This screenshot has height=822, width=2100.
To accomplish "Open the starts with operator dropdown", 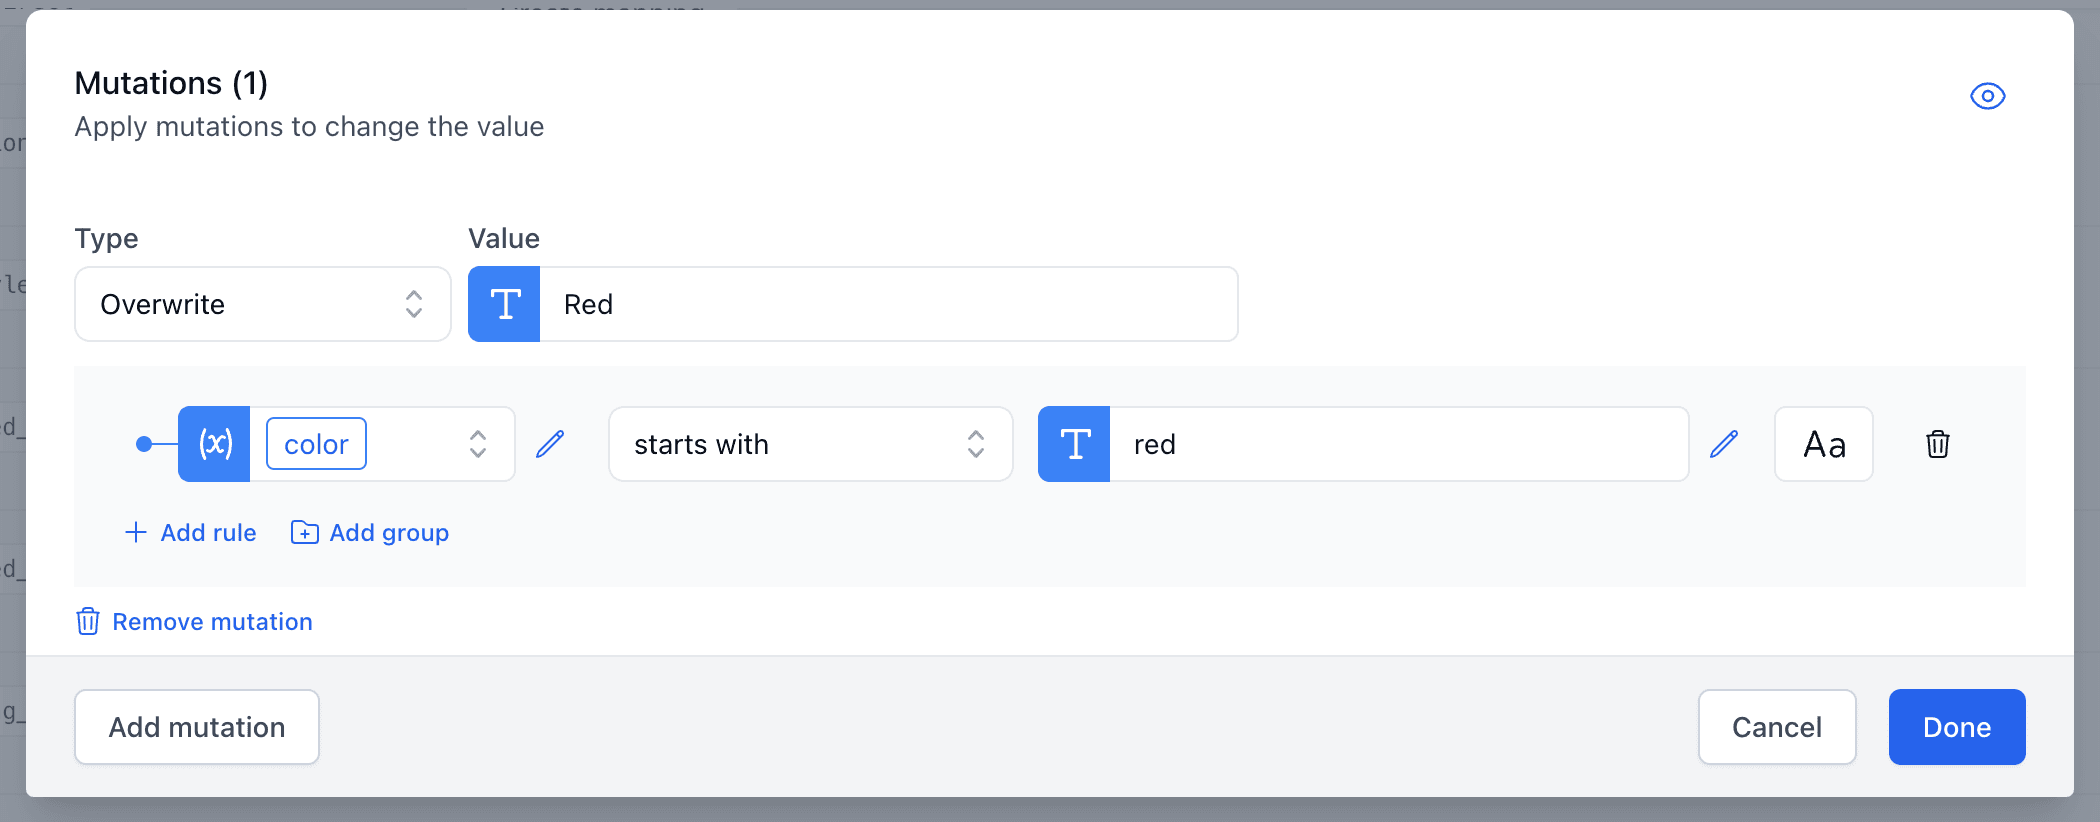I will (810, 444).
